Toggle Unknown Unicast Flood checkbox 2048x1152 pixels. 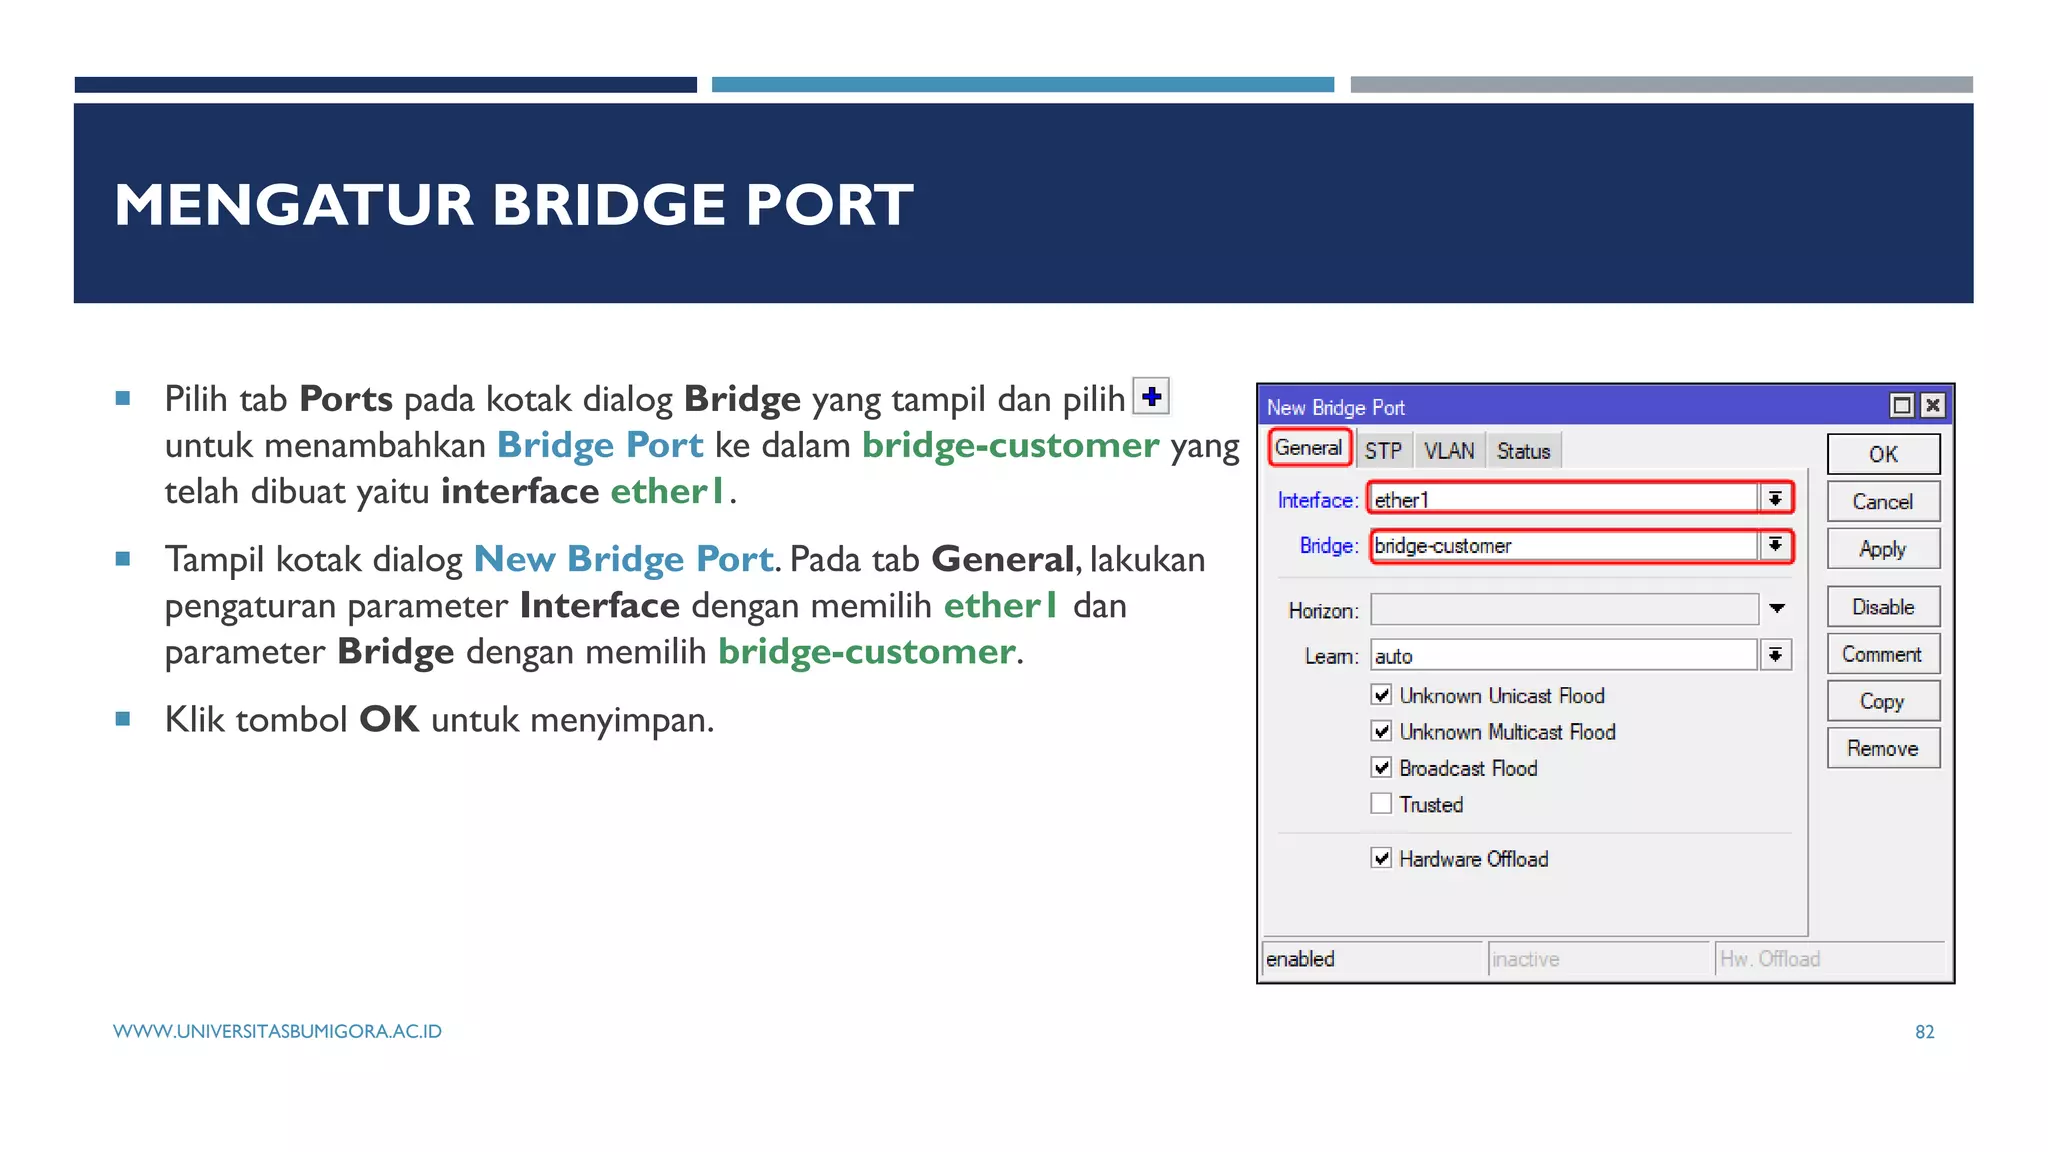coord(1381,695)
